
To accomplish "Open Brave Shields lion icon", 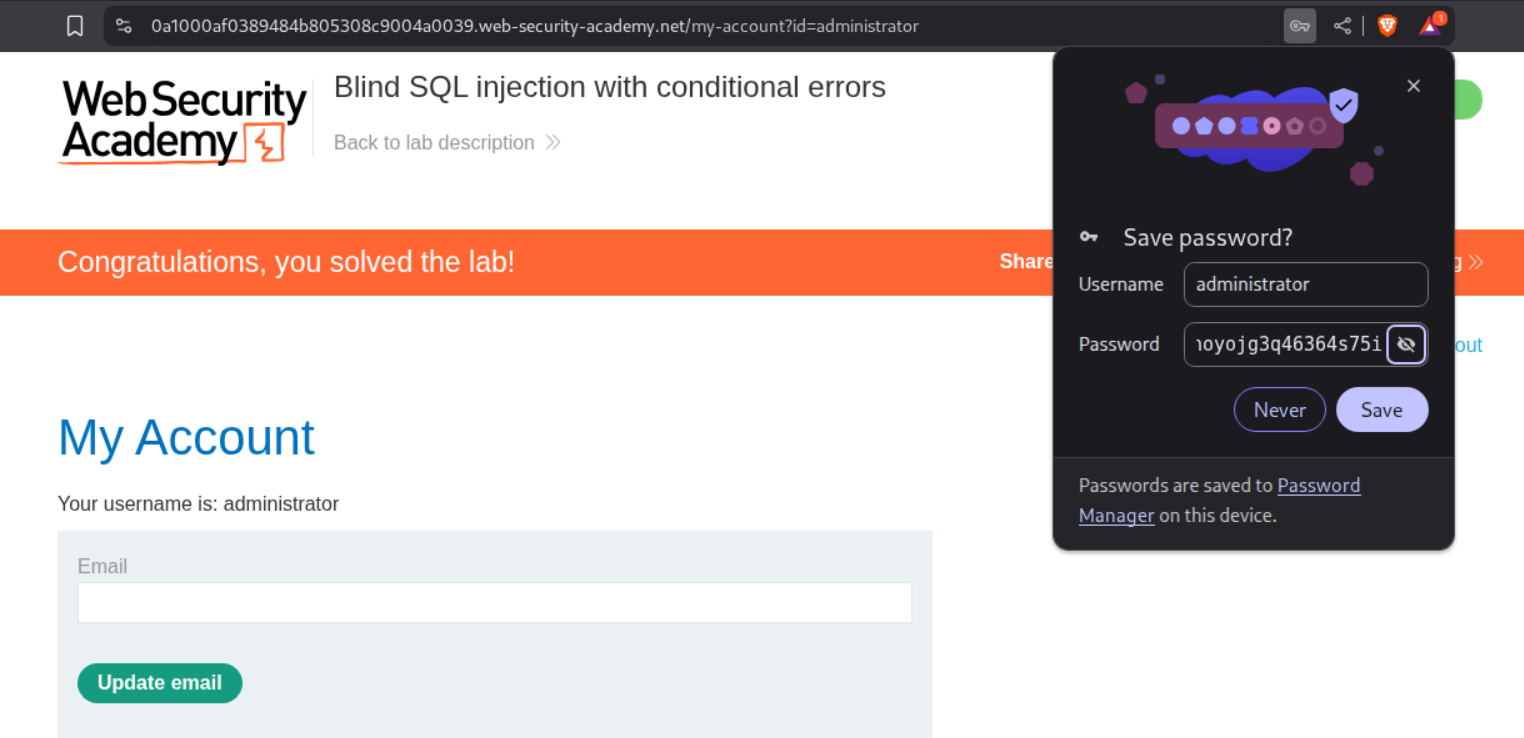I will [x=1387, y=26].
